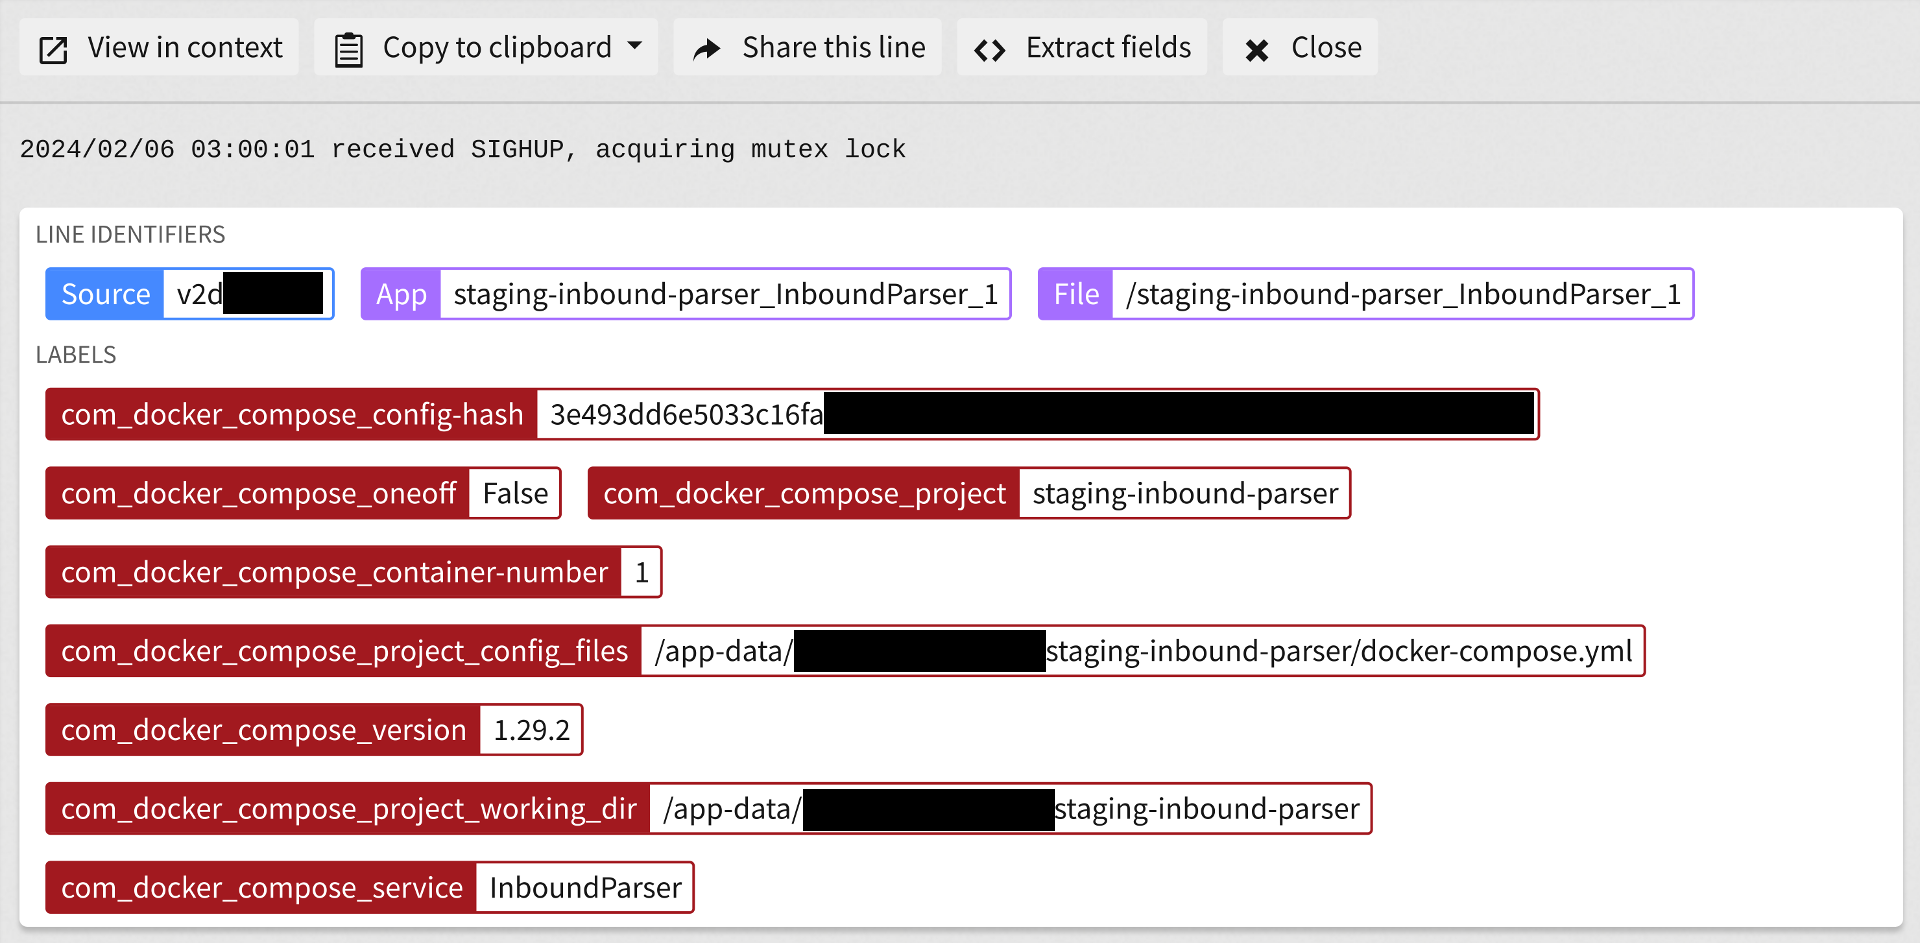This screenshot has width=1920, height=943.
Task: Select the com_docker_compose_version 1.29.2 label
Action: tap(314, 730)
